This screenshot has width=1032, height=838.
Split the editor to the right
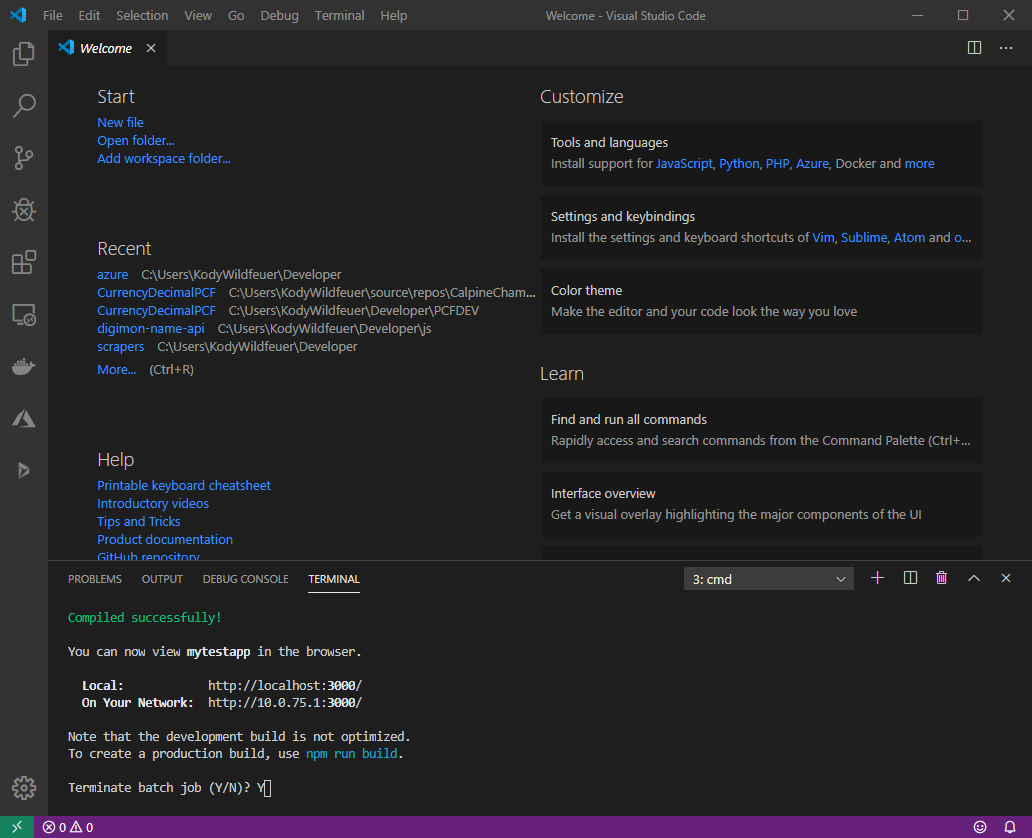coord(974,47)
